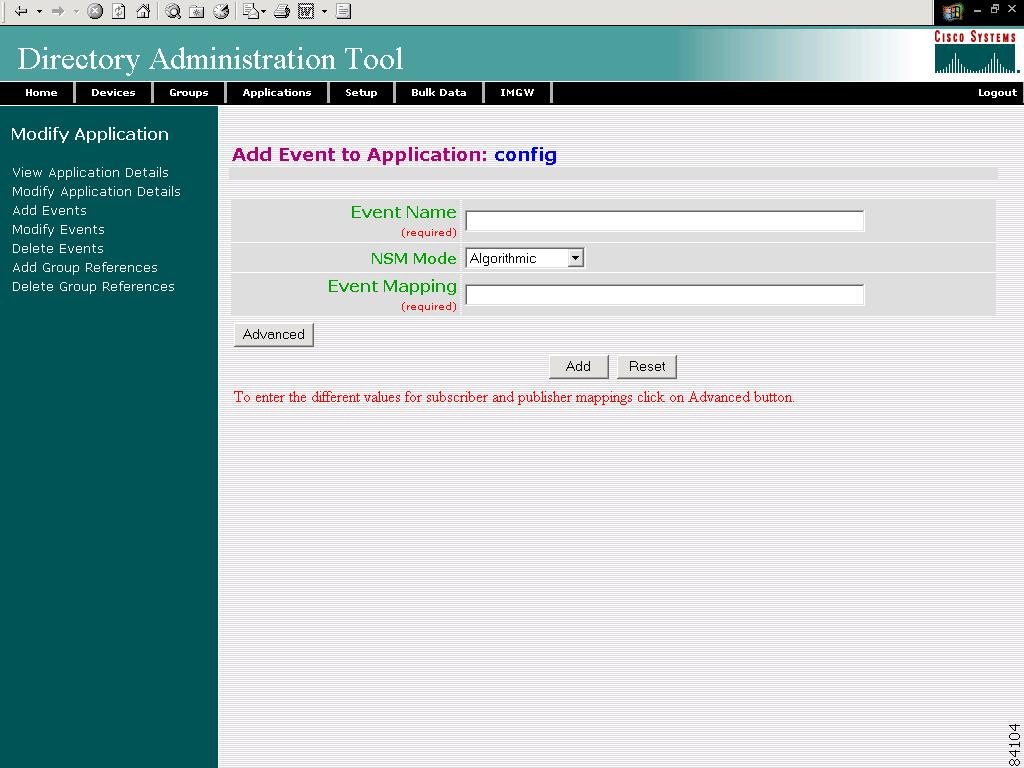
Task: Expand the Edit with Word dropdown arrow
Action: (x=322, y=12)
